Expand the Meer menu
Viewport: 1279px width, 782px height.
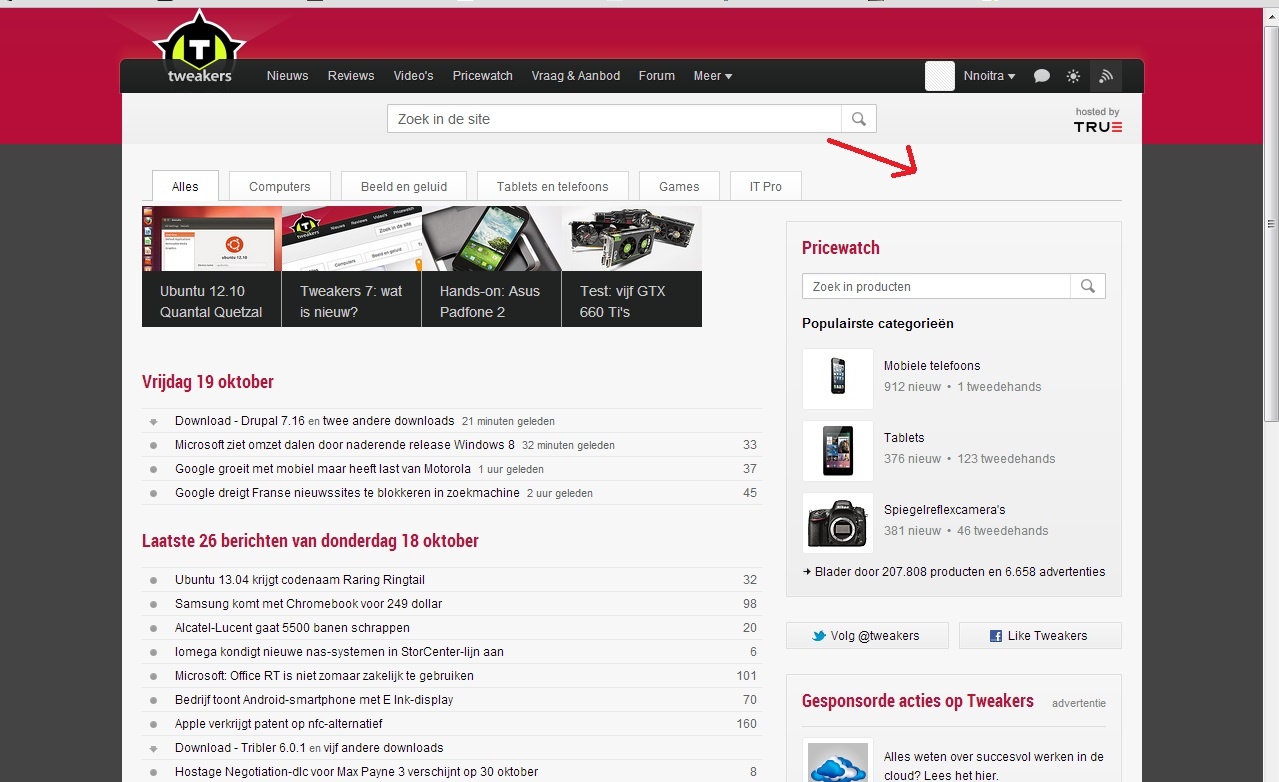point(713,76)
